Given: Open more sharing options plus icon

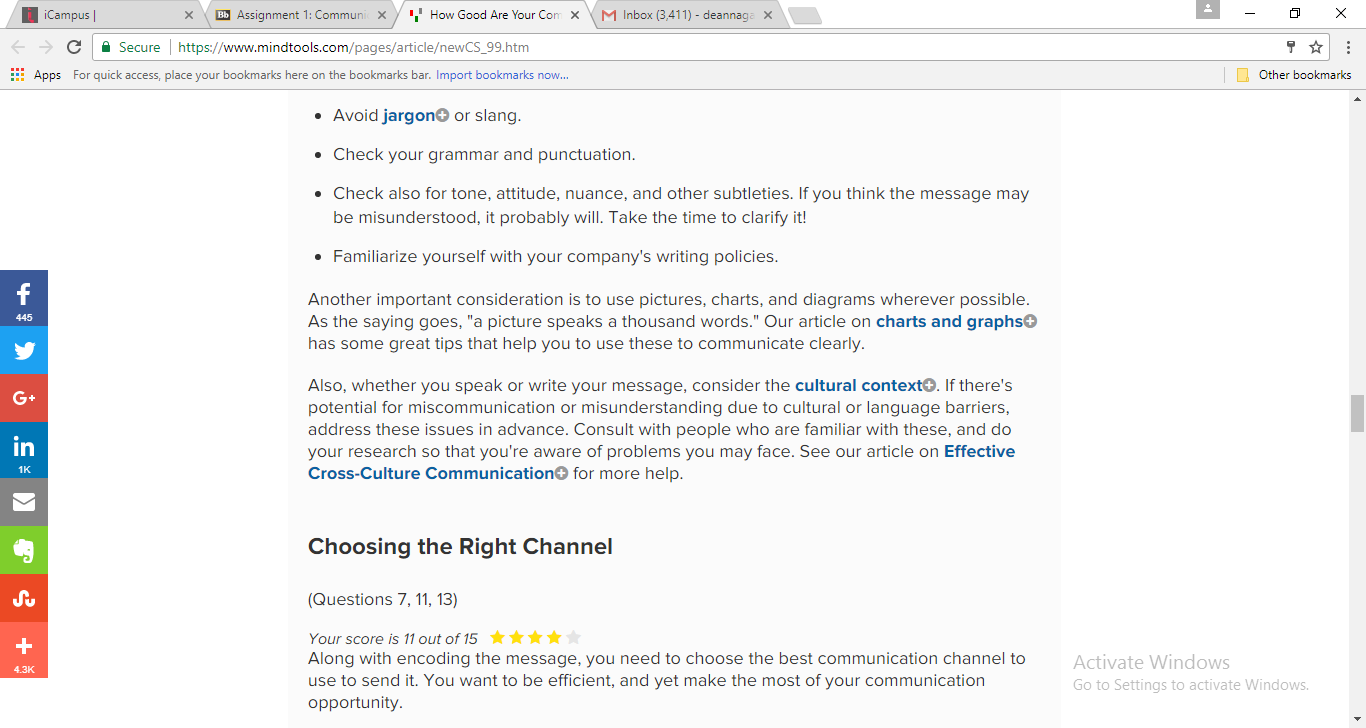Looking at the screenshot, I should pyautogui.click(x=24, y=648).
